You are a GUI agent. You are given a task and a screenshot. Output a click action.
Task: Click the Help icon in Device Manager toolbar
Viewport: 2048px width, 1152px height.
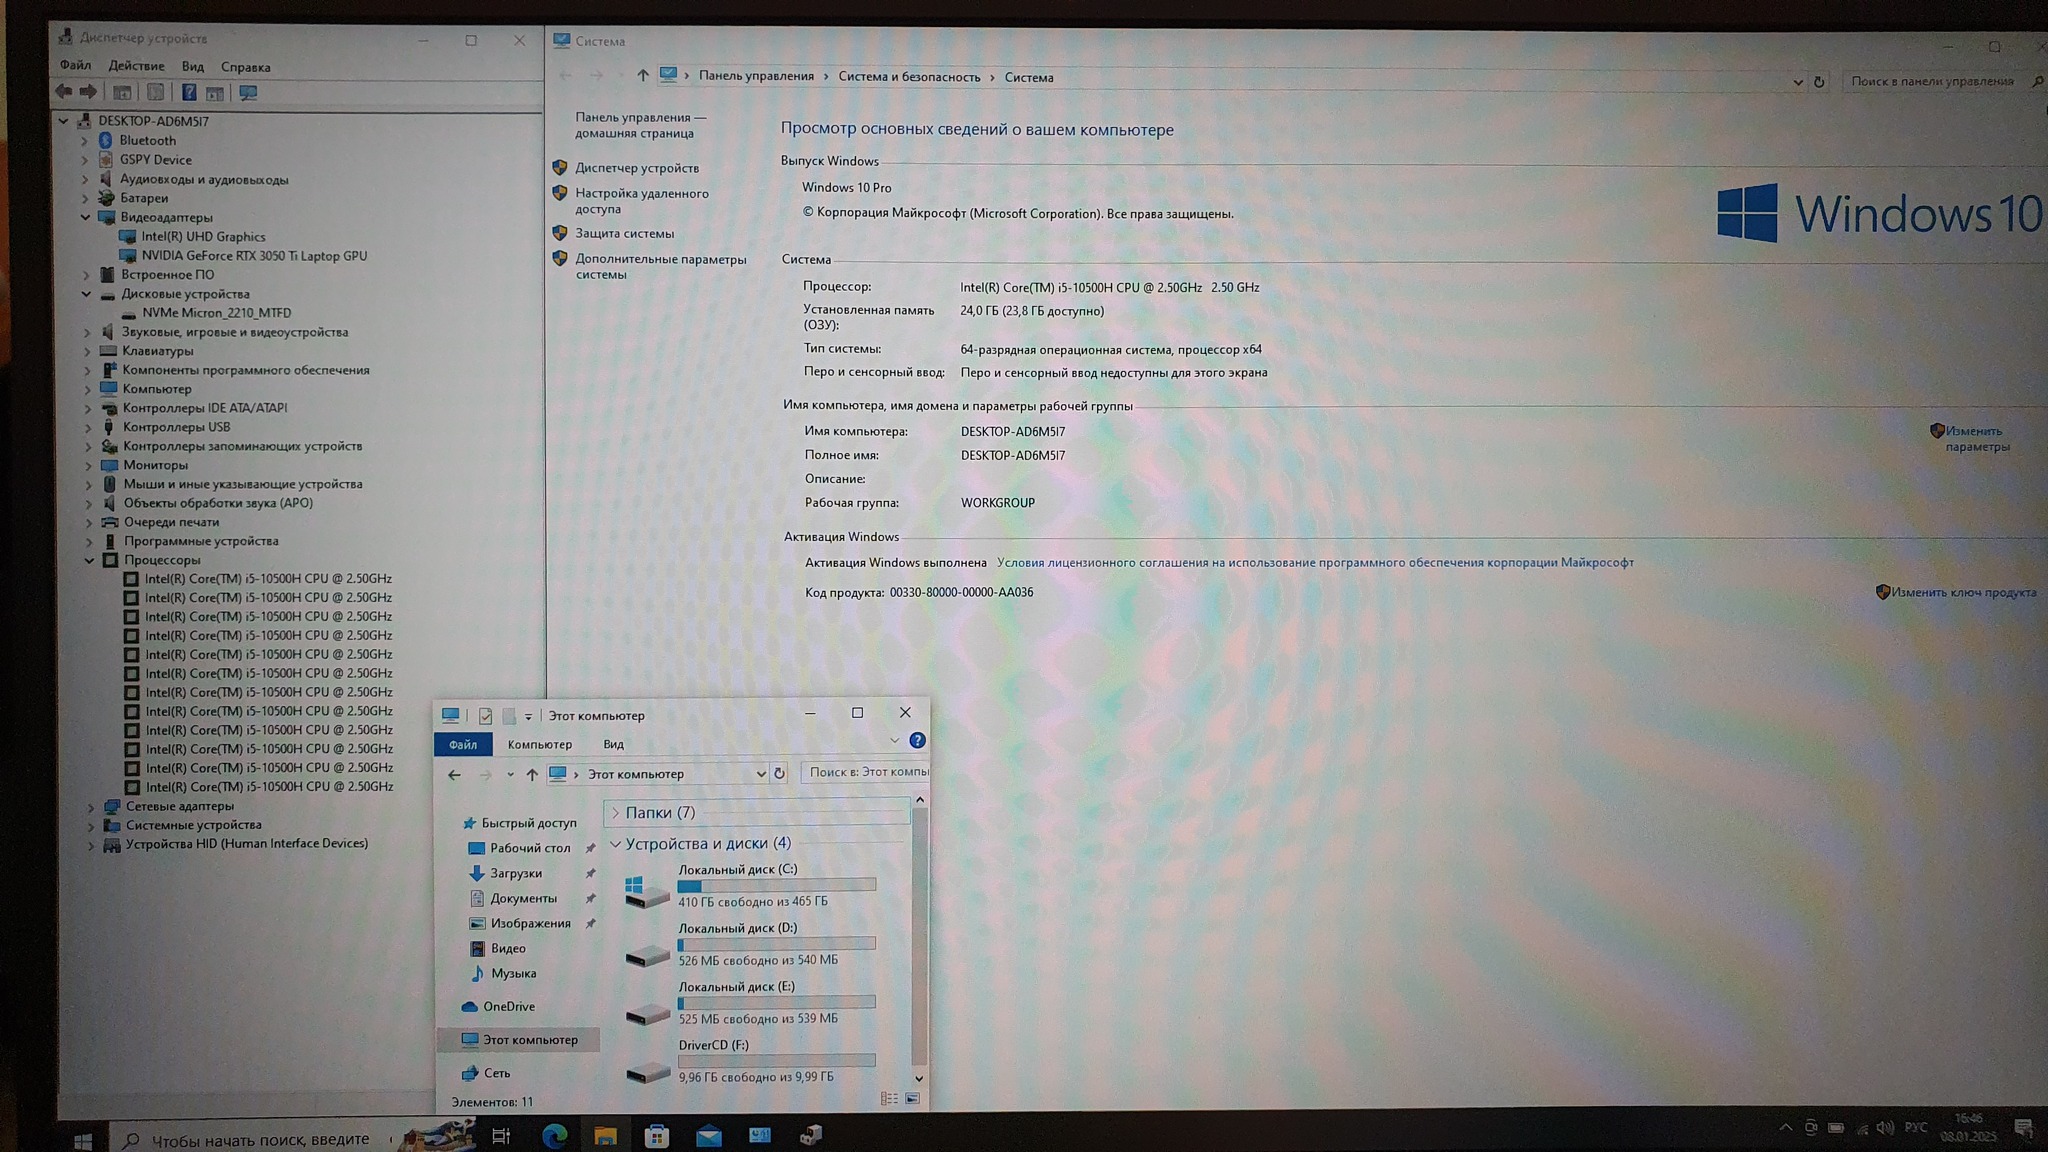click(188, 93)
